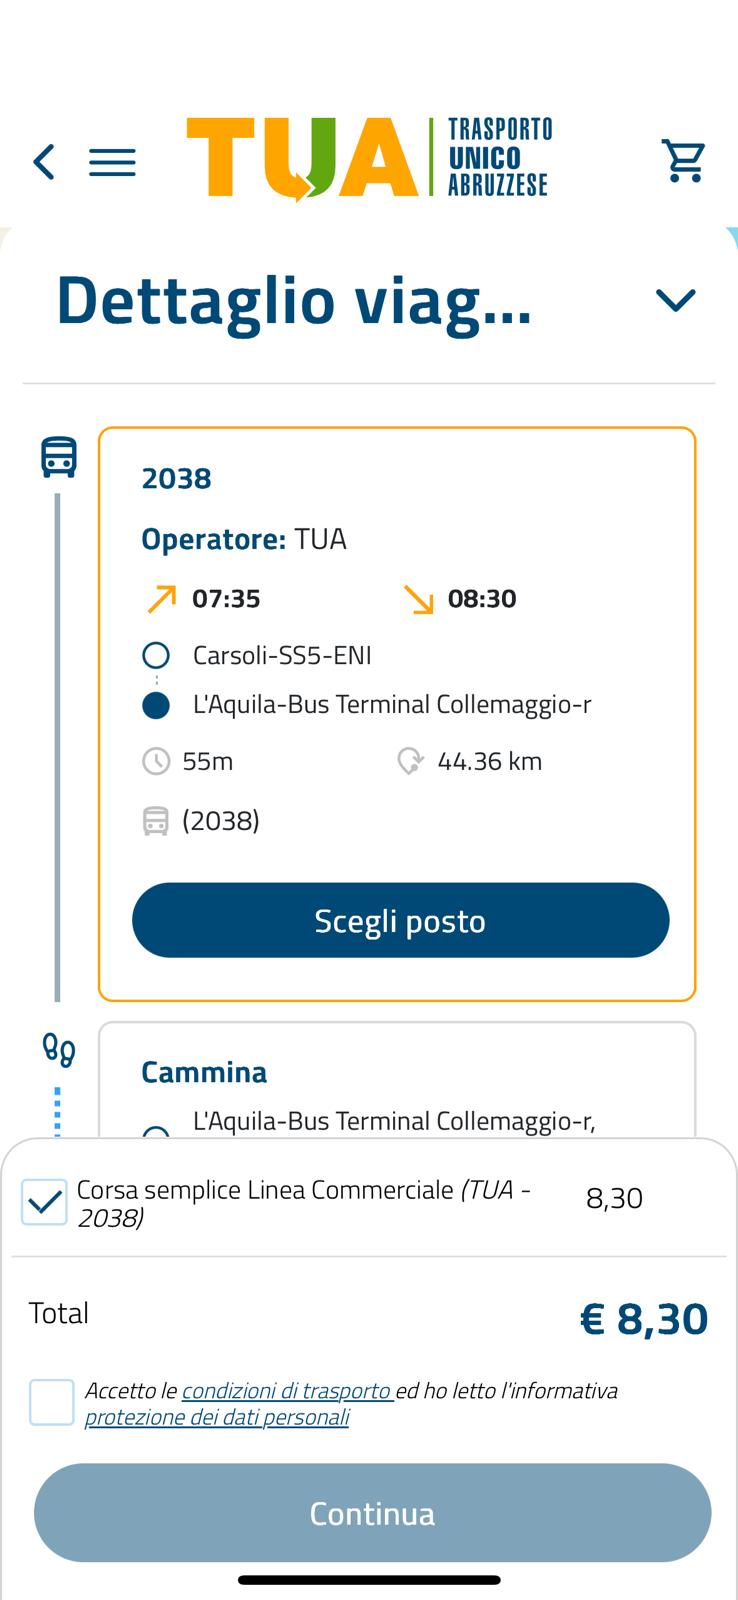Screen dimensions: 738x1600
Task: Collapse Dettaglio viaggio with the chevron
Action: click(x=675, y=300)
